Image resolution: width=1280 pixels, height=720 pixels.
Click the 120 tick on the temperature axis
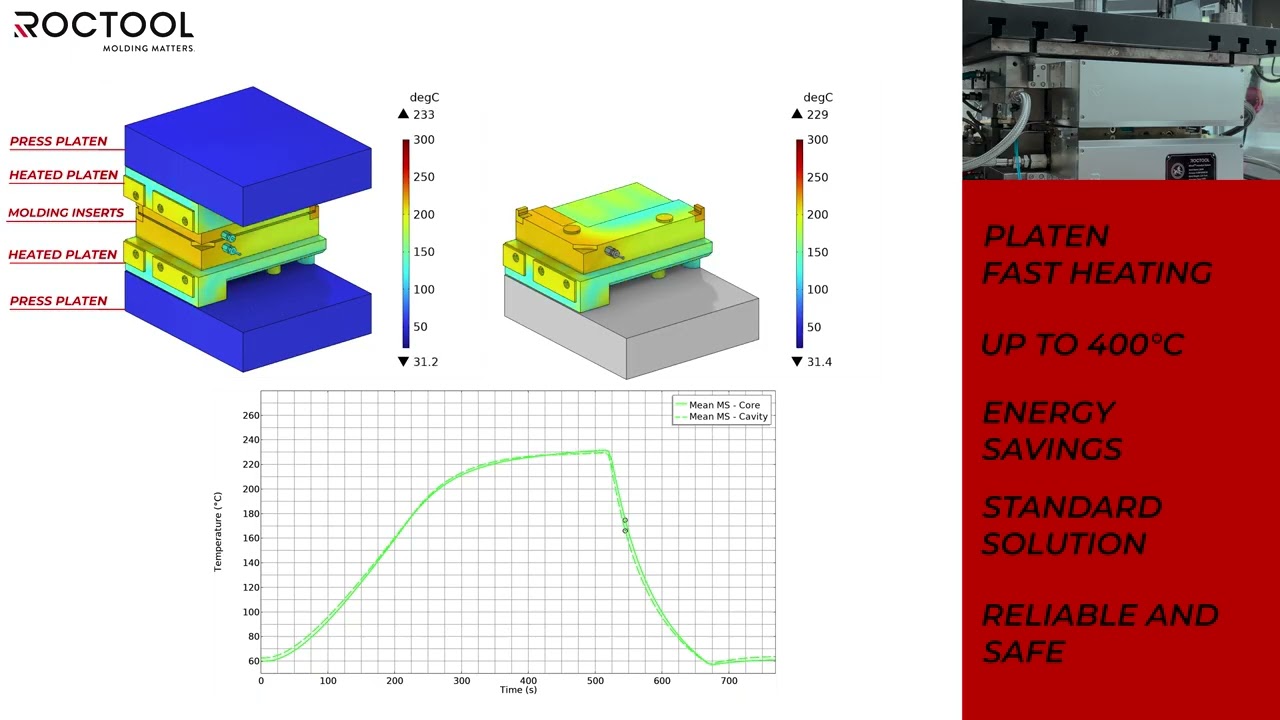251,588
